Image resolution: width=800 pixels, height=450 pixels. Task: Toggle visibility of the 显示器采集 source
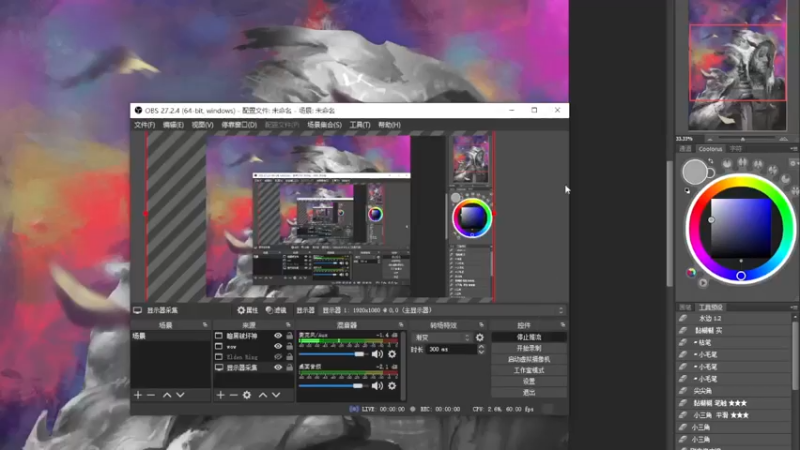pyautogui.click(x=278, y=367)
